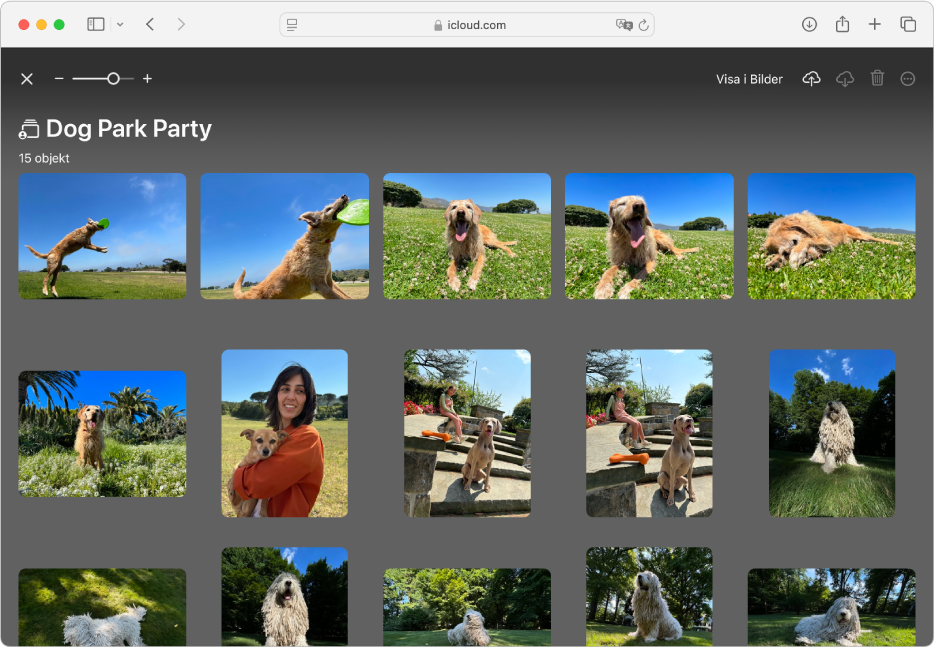Open photo of dog sleeping on grass
The image size is (935, 649).
coord(832,236)
